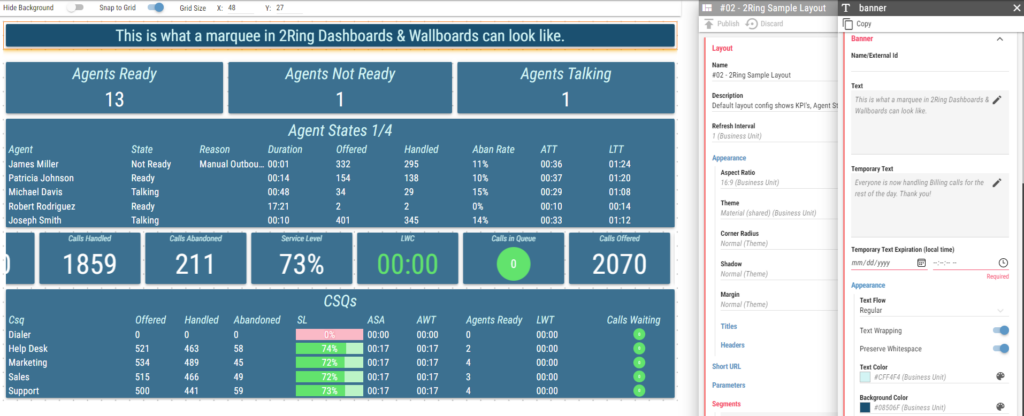Open the Short URL section link

[726, 366]
